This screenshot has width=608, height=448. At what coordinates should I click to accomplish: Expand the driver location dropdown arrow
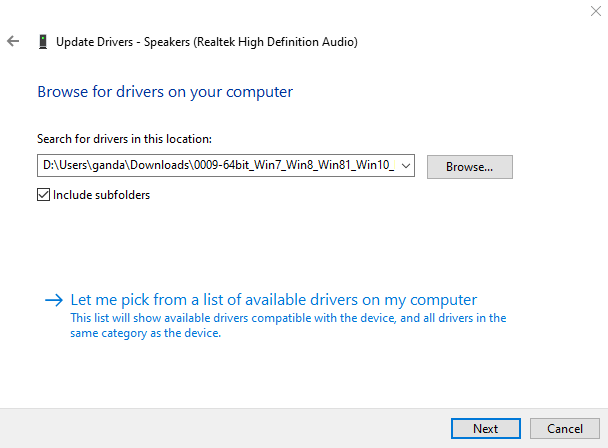(x=405, y=167)
